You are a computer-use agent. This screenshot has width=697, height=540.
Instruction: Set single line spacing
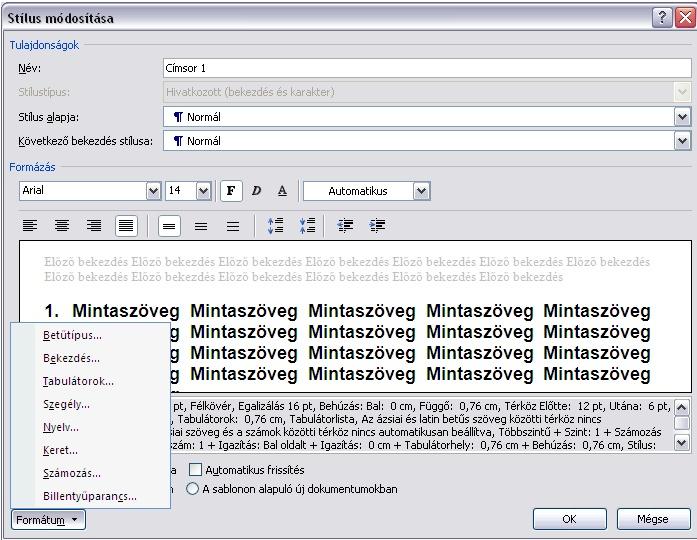169,226
